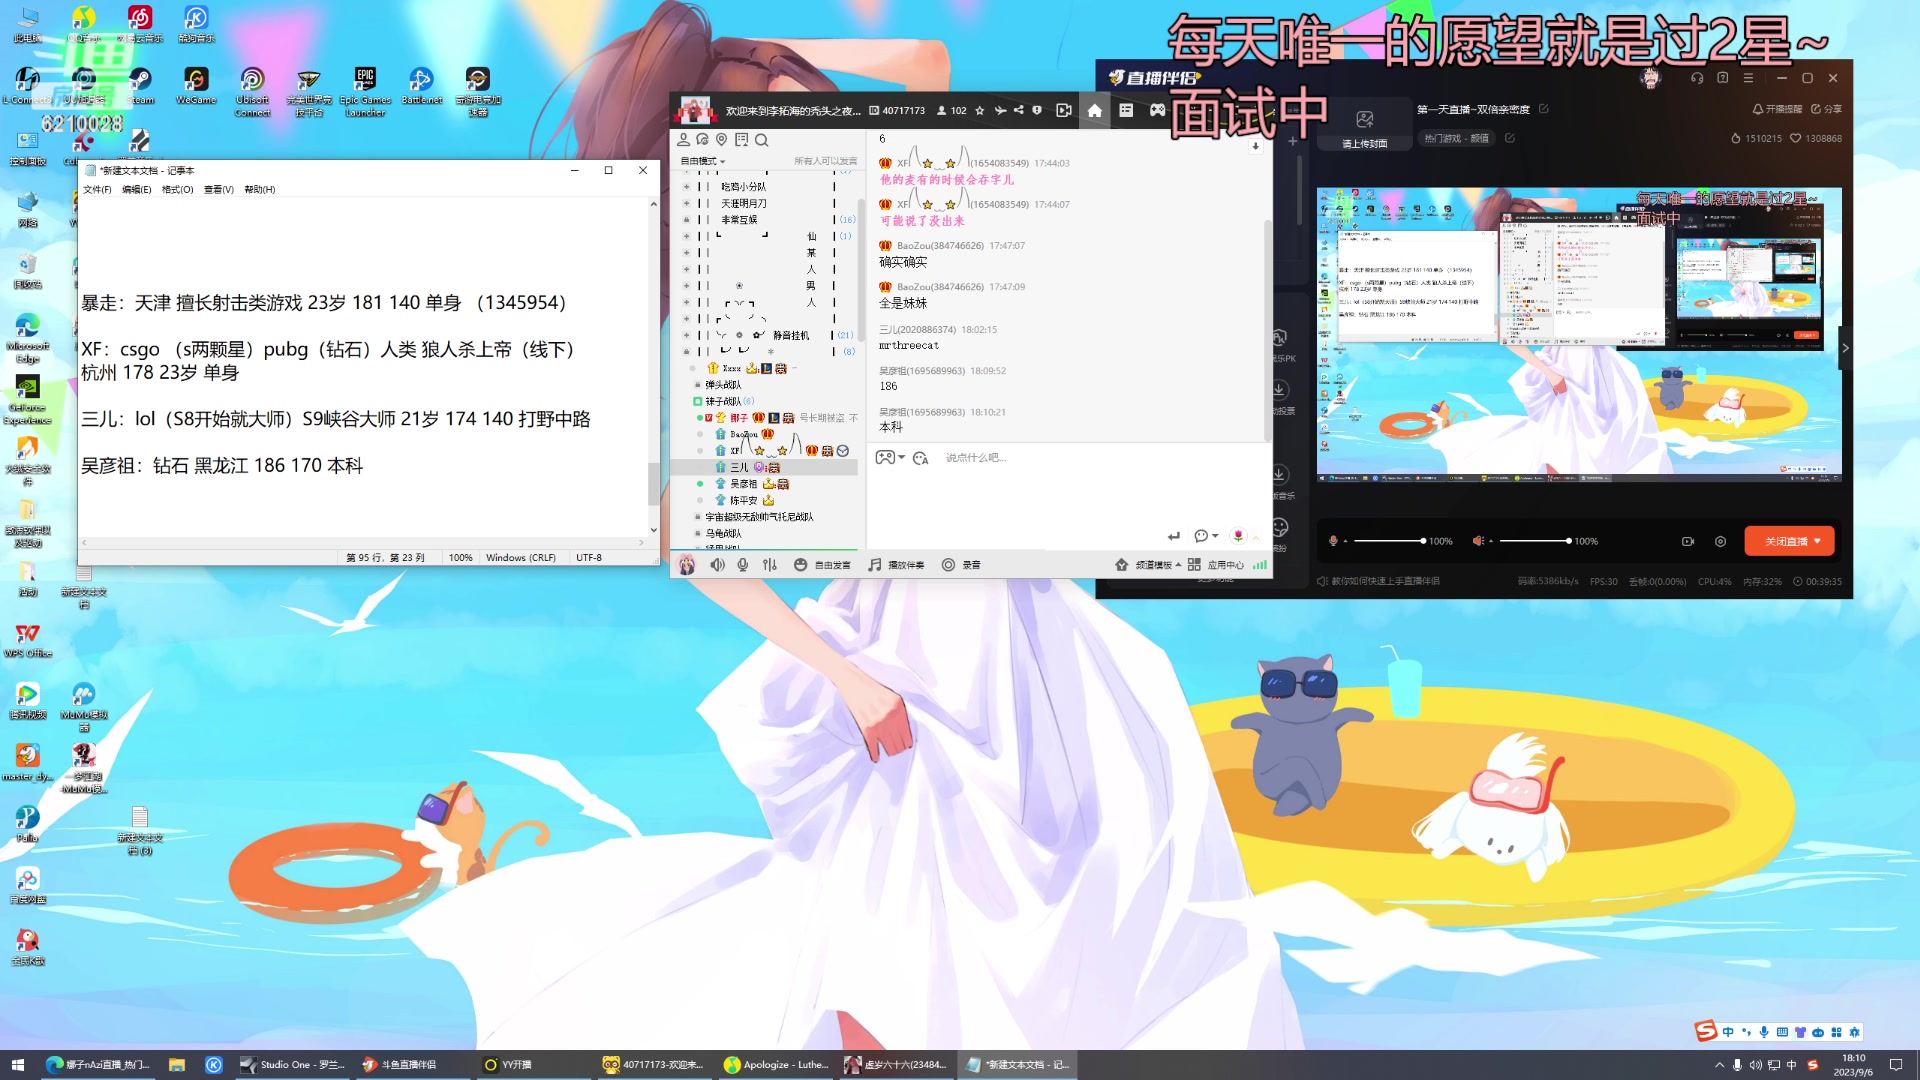Expand the right side panel arrow in 直播伴侣

click(1846, 348)
